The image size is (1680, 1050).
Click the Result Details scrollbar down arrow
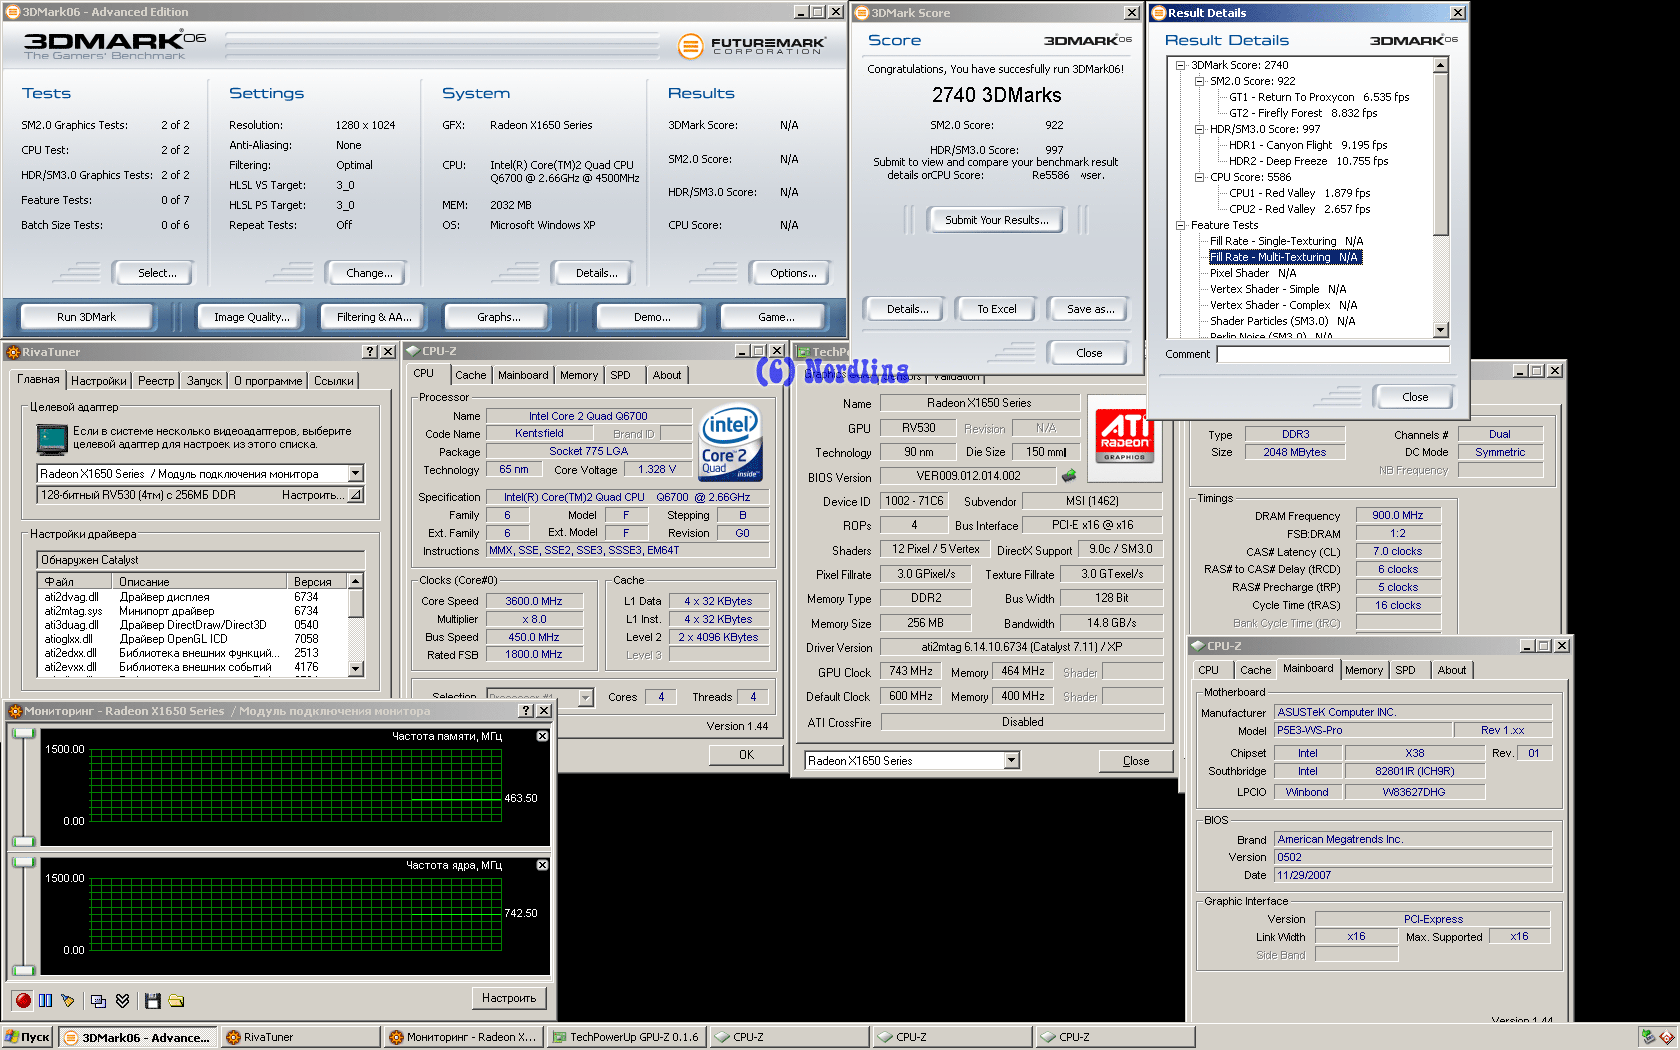(1441, 330)
